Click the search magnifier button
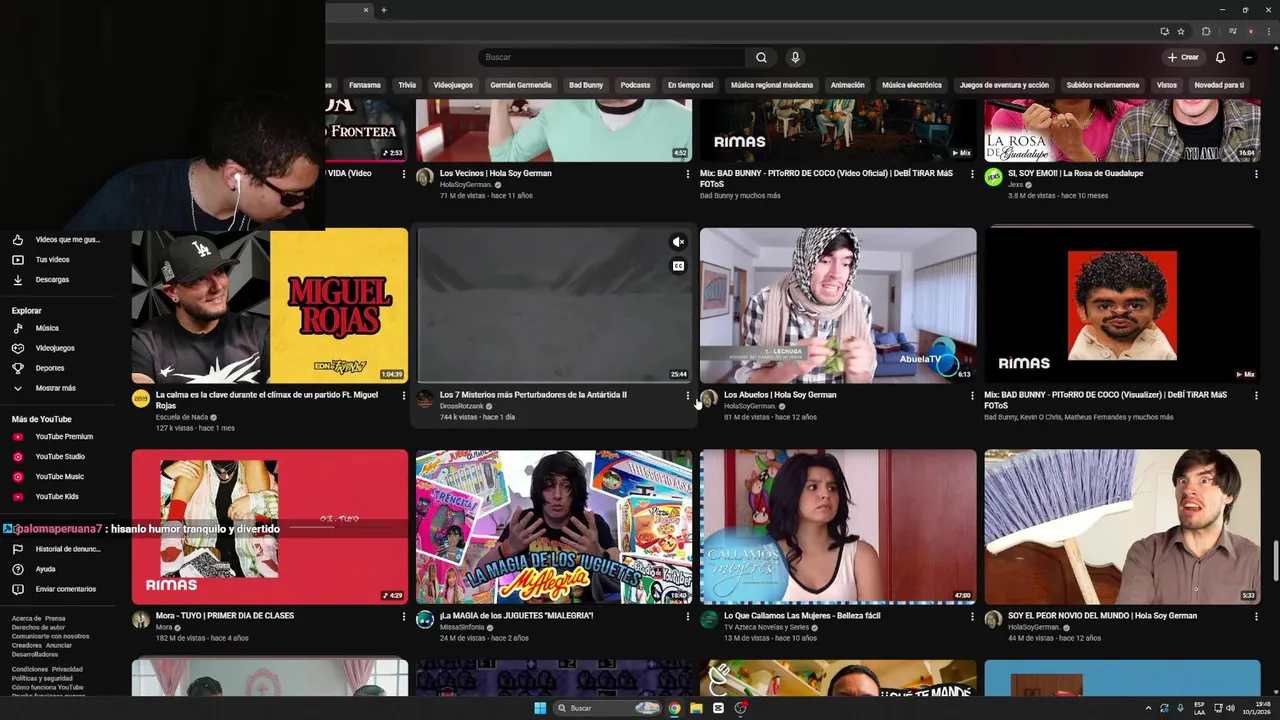 click(761, 57)
